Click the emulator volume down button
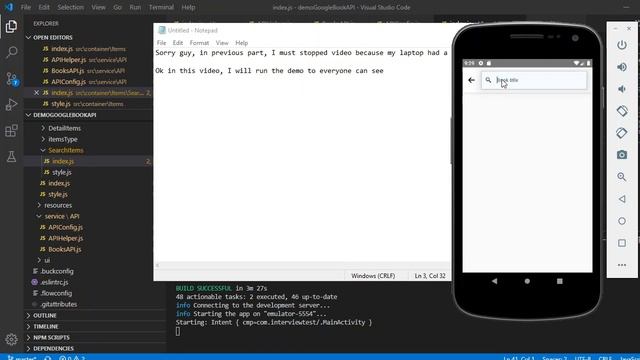The width and height of the screenshot is (640, 360). [x=622, y=89]
